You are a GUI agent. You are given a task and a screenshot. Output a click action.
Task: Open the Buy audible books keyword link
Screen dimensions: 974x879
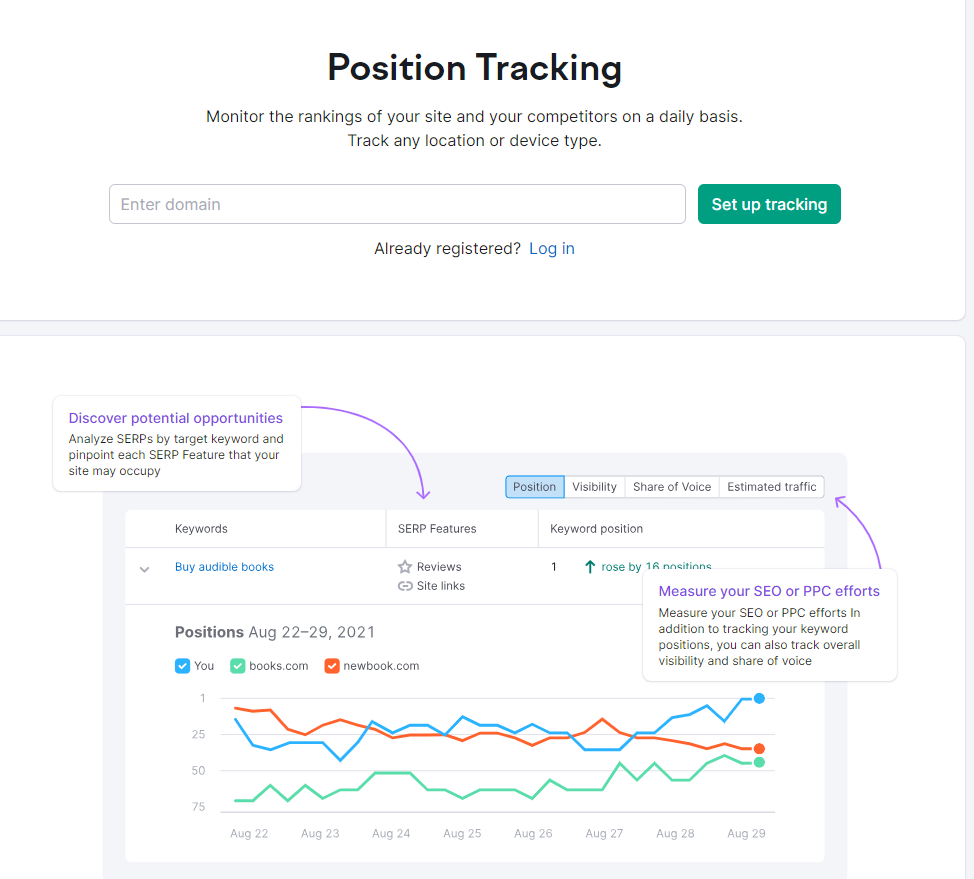point(224,567)
